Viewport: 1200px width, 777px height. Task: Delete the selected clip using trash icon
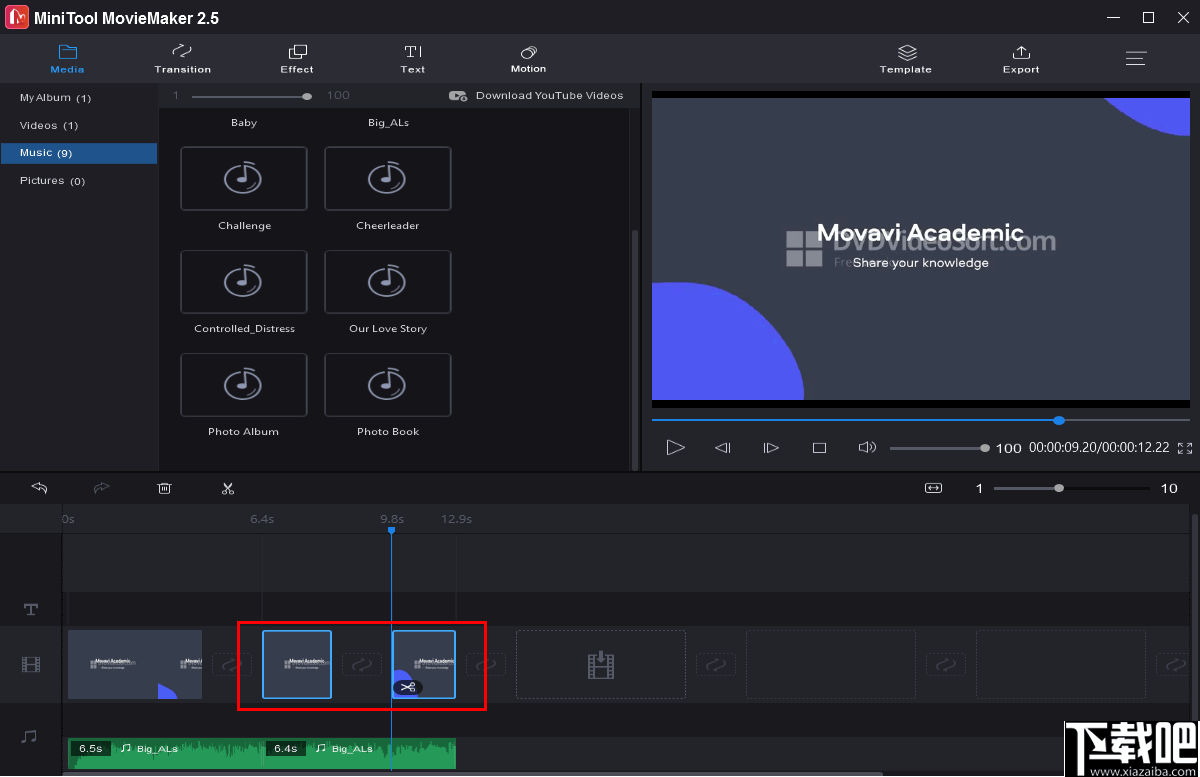click(164, 488)
